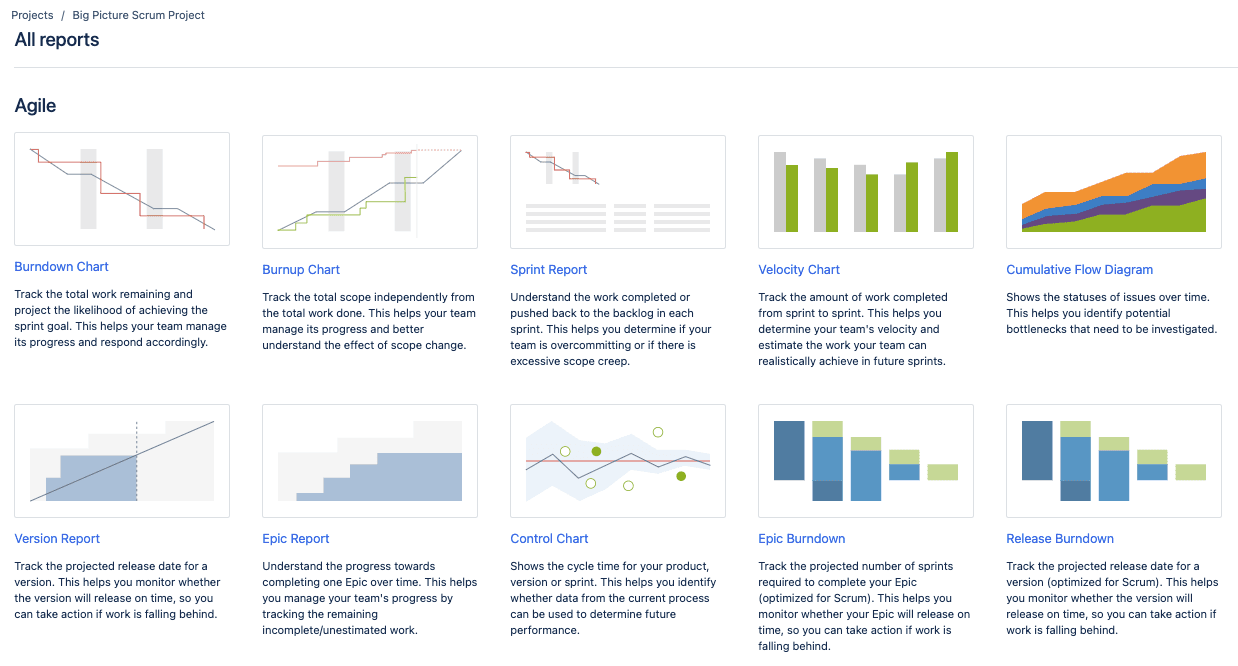
Task: Select the Sprint Report preview thumbnail
Action: pyautogui.click(x=617, y=191)
